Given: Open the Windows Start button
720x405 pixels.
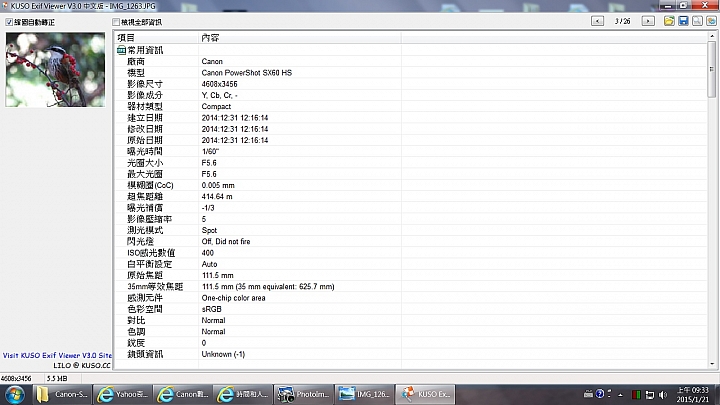Looking at the screenshot, I should click(x=15, y=394).
